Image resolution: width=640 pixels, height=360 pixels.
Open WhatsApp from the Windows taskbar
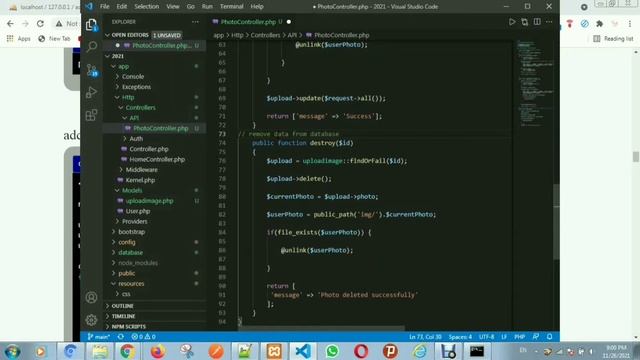point(332,351)
